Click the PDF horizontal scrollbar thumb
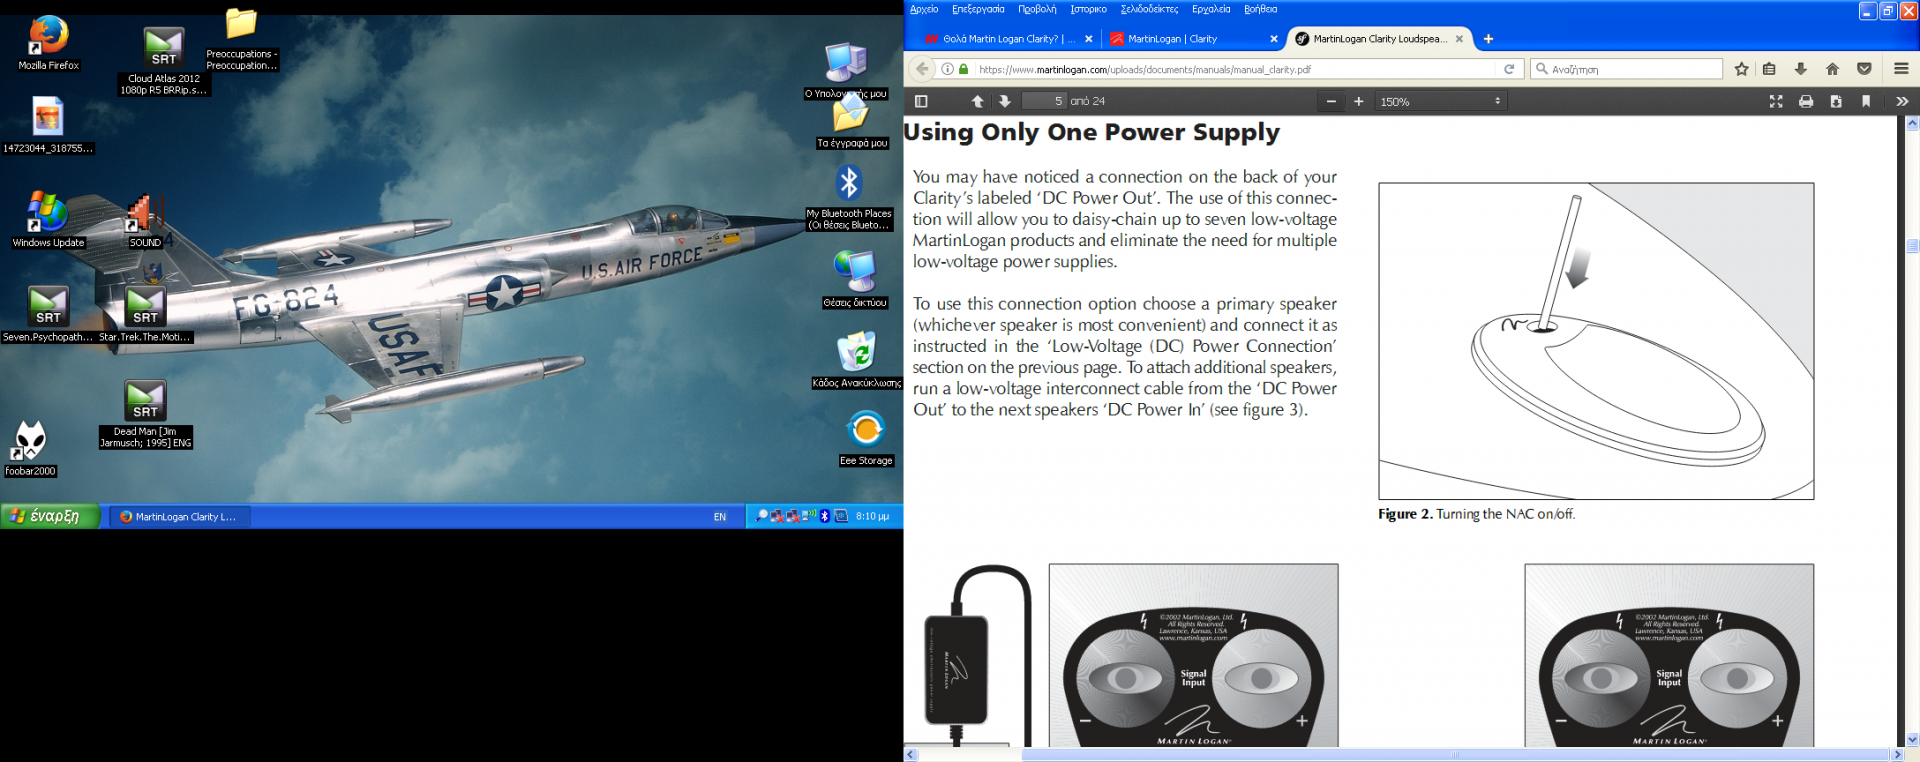 (x=1455, y=755)
